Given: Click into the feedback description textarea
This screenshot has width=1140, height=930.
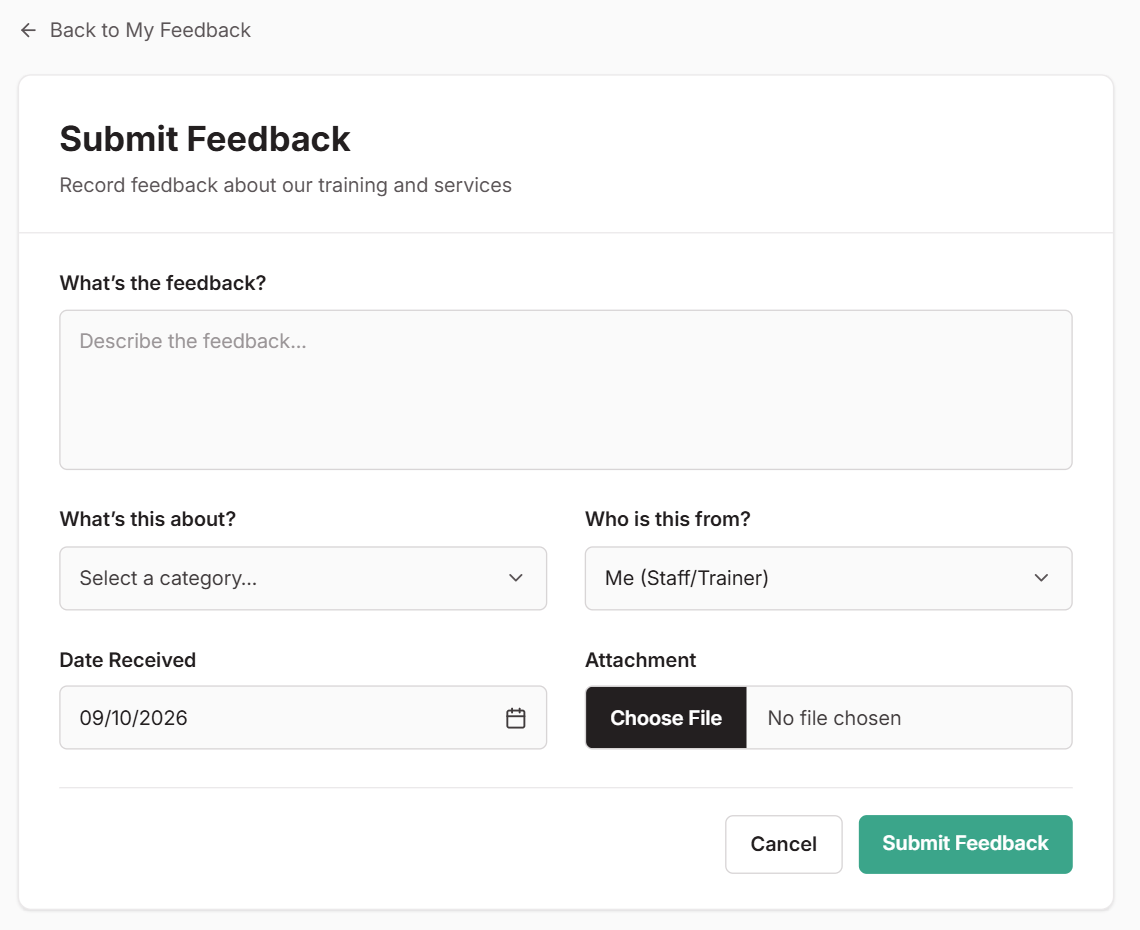Looking at the screenshot, I should coord(566,390).
